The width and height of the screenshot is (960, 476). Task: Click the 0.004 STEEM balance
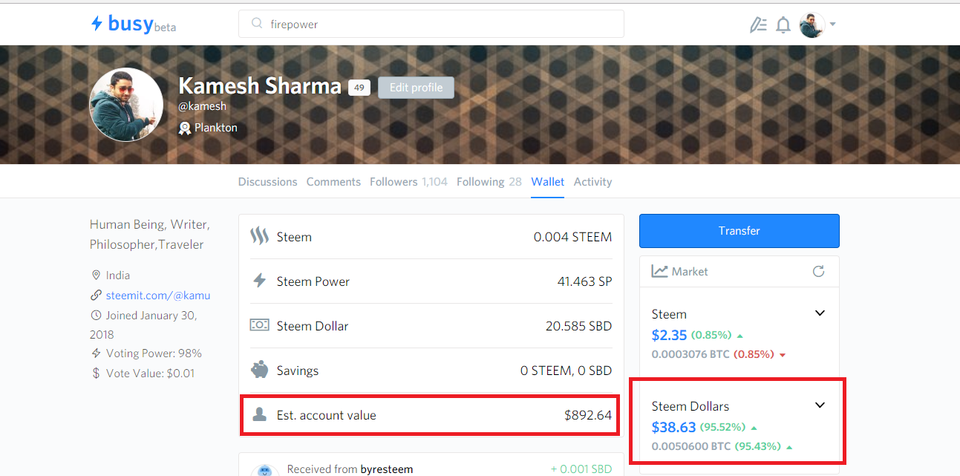click(x=572, y=236)
